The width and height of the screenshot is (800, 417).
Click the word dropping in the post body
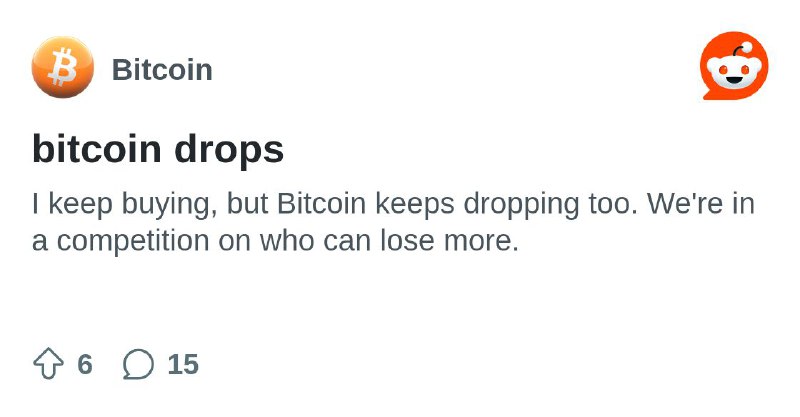click(521, 205)
